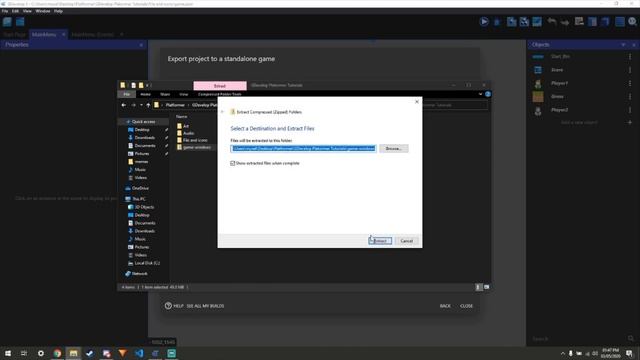Select the pink Extract contextual tab in Explorer
The height and width of the screenshot is (360, 640).
click(220, 86)
